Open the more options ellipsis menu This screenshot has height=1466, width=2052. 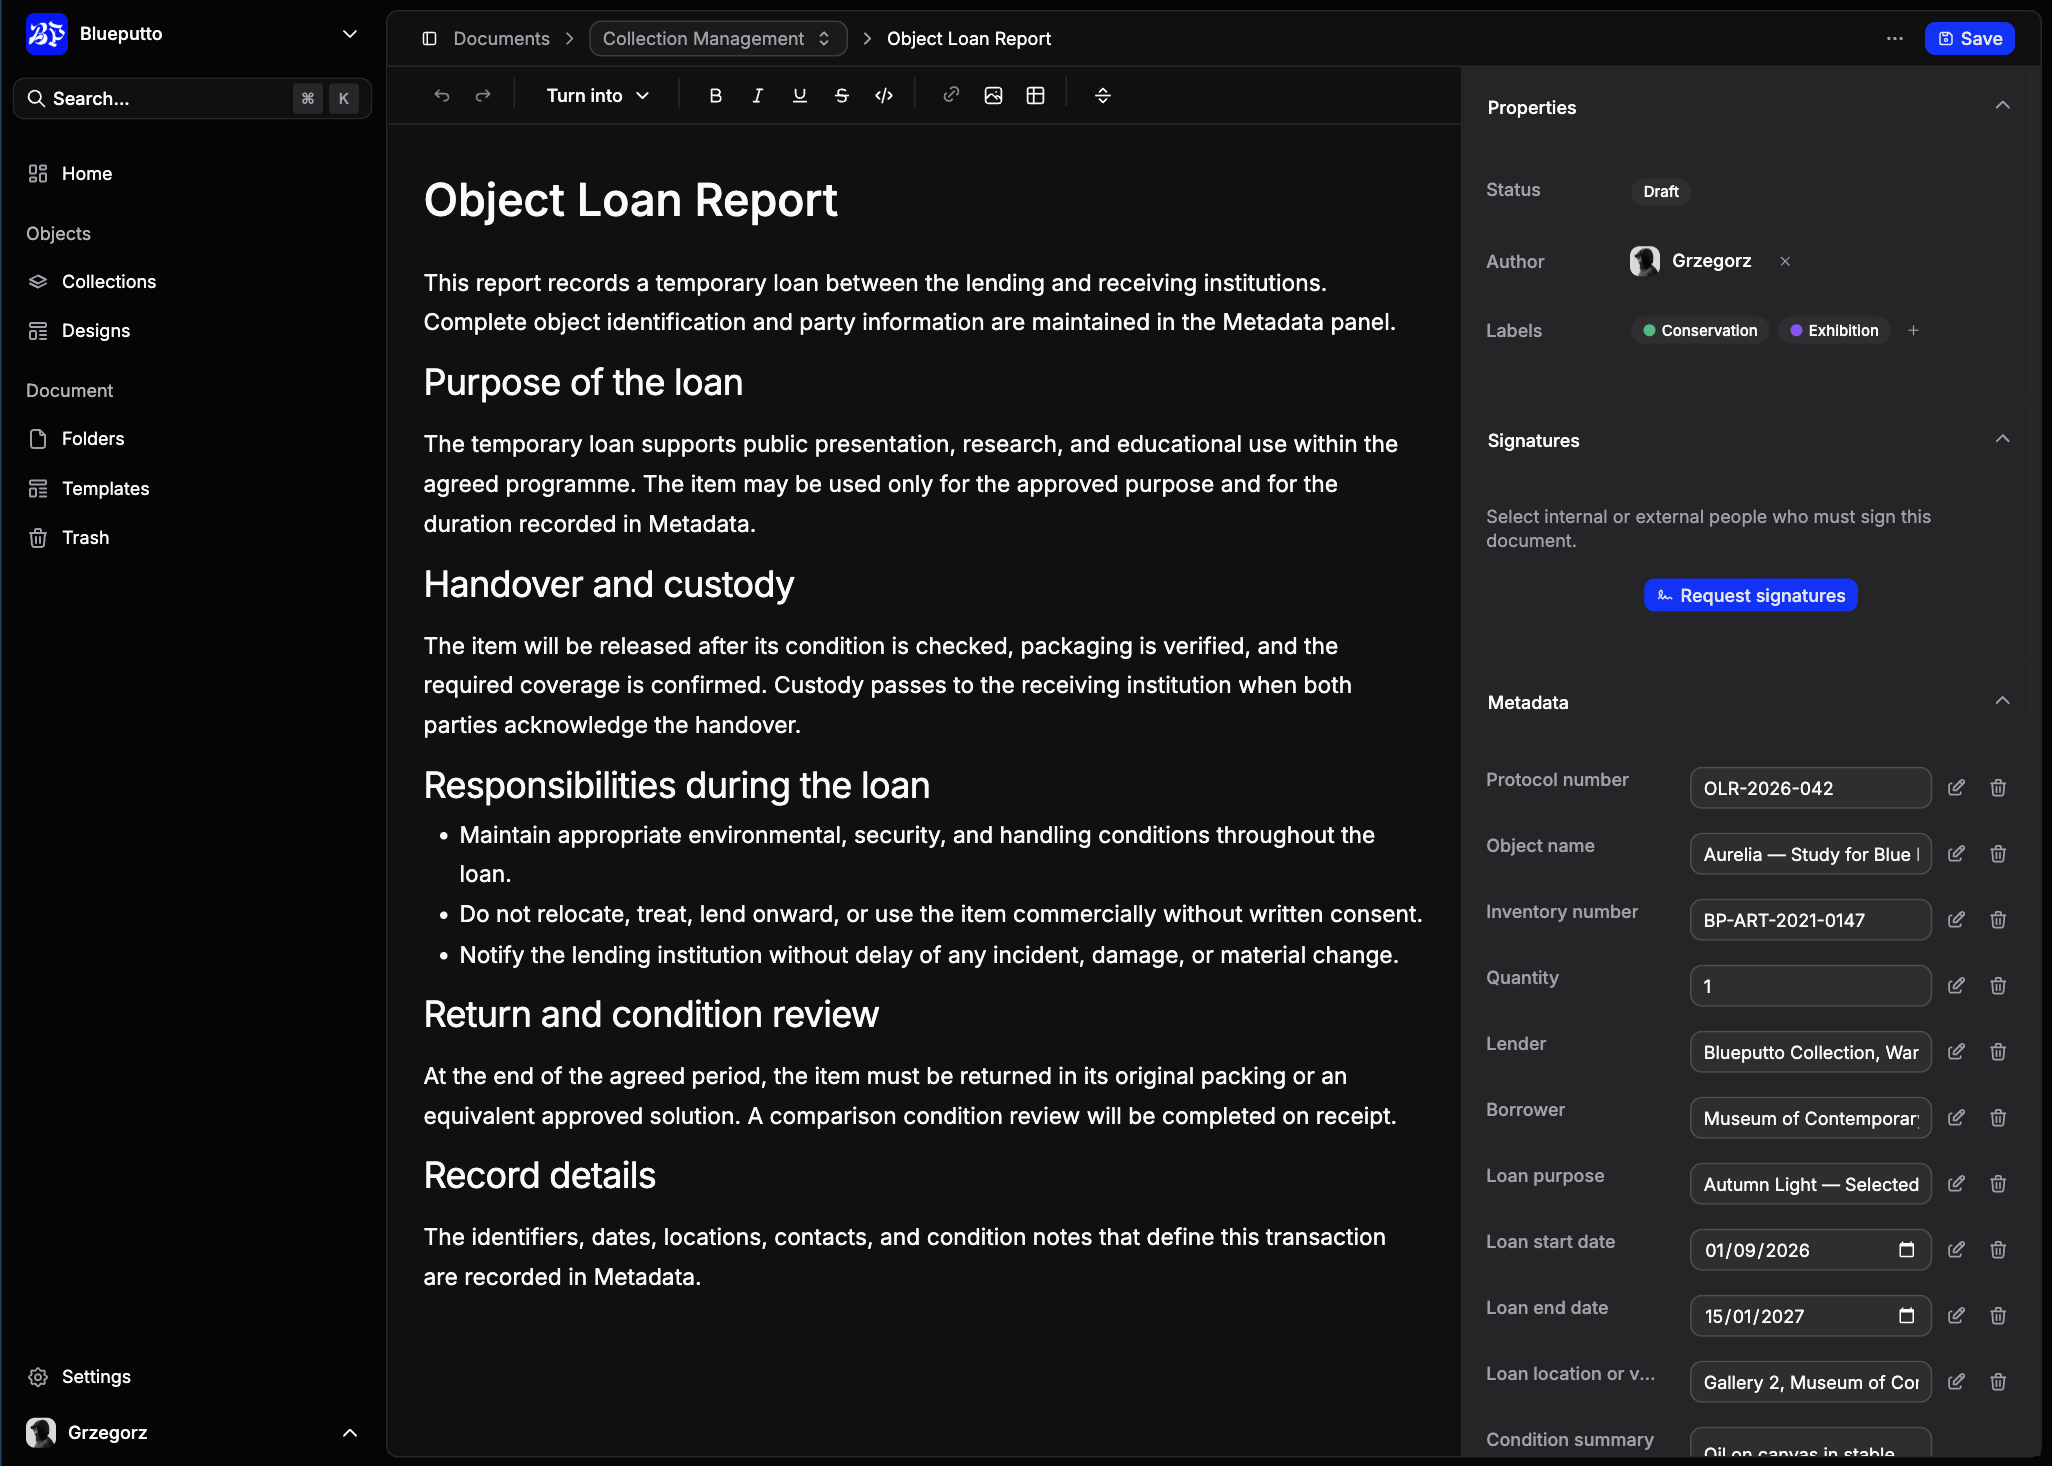pyautogui.click(x=1894, y=39)
